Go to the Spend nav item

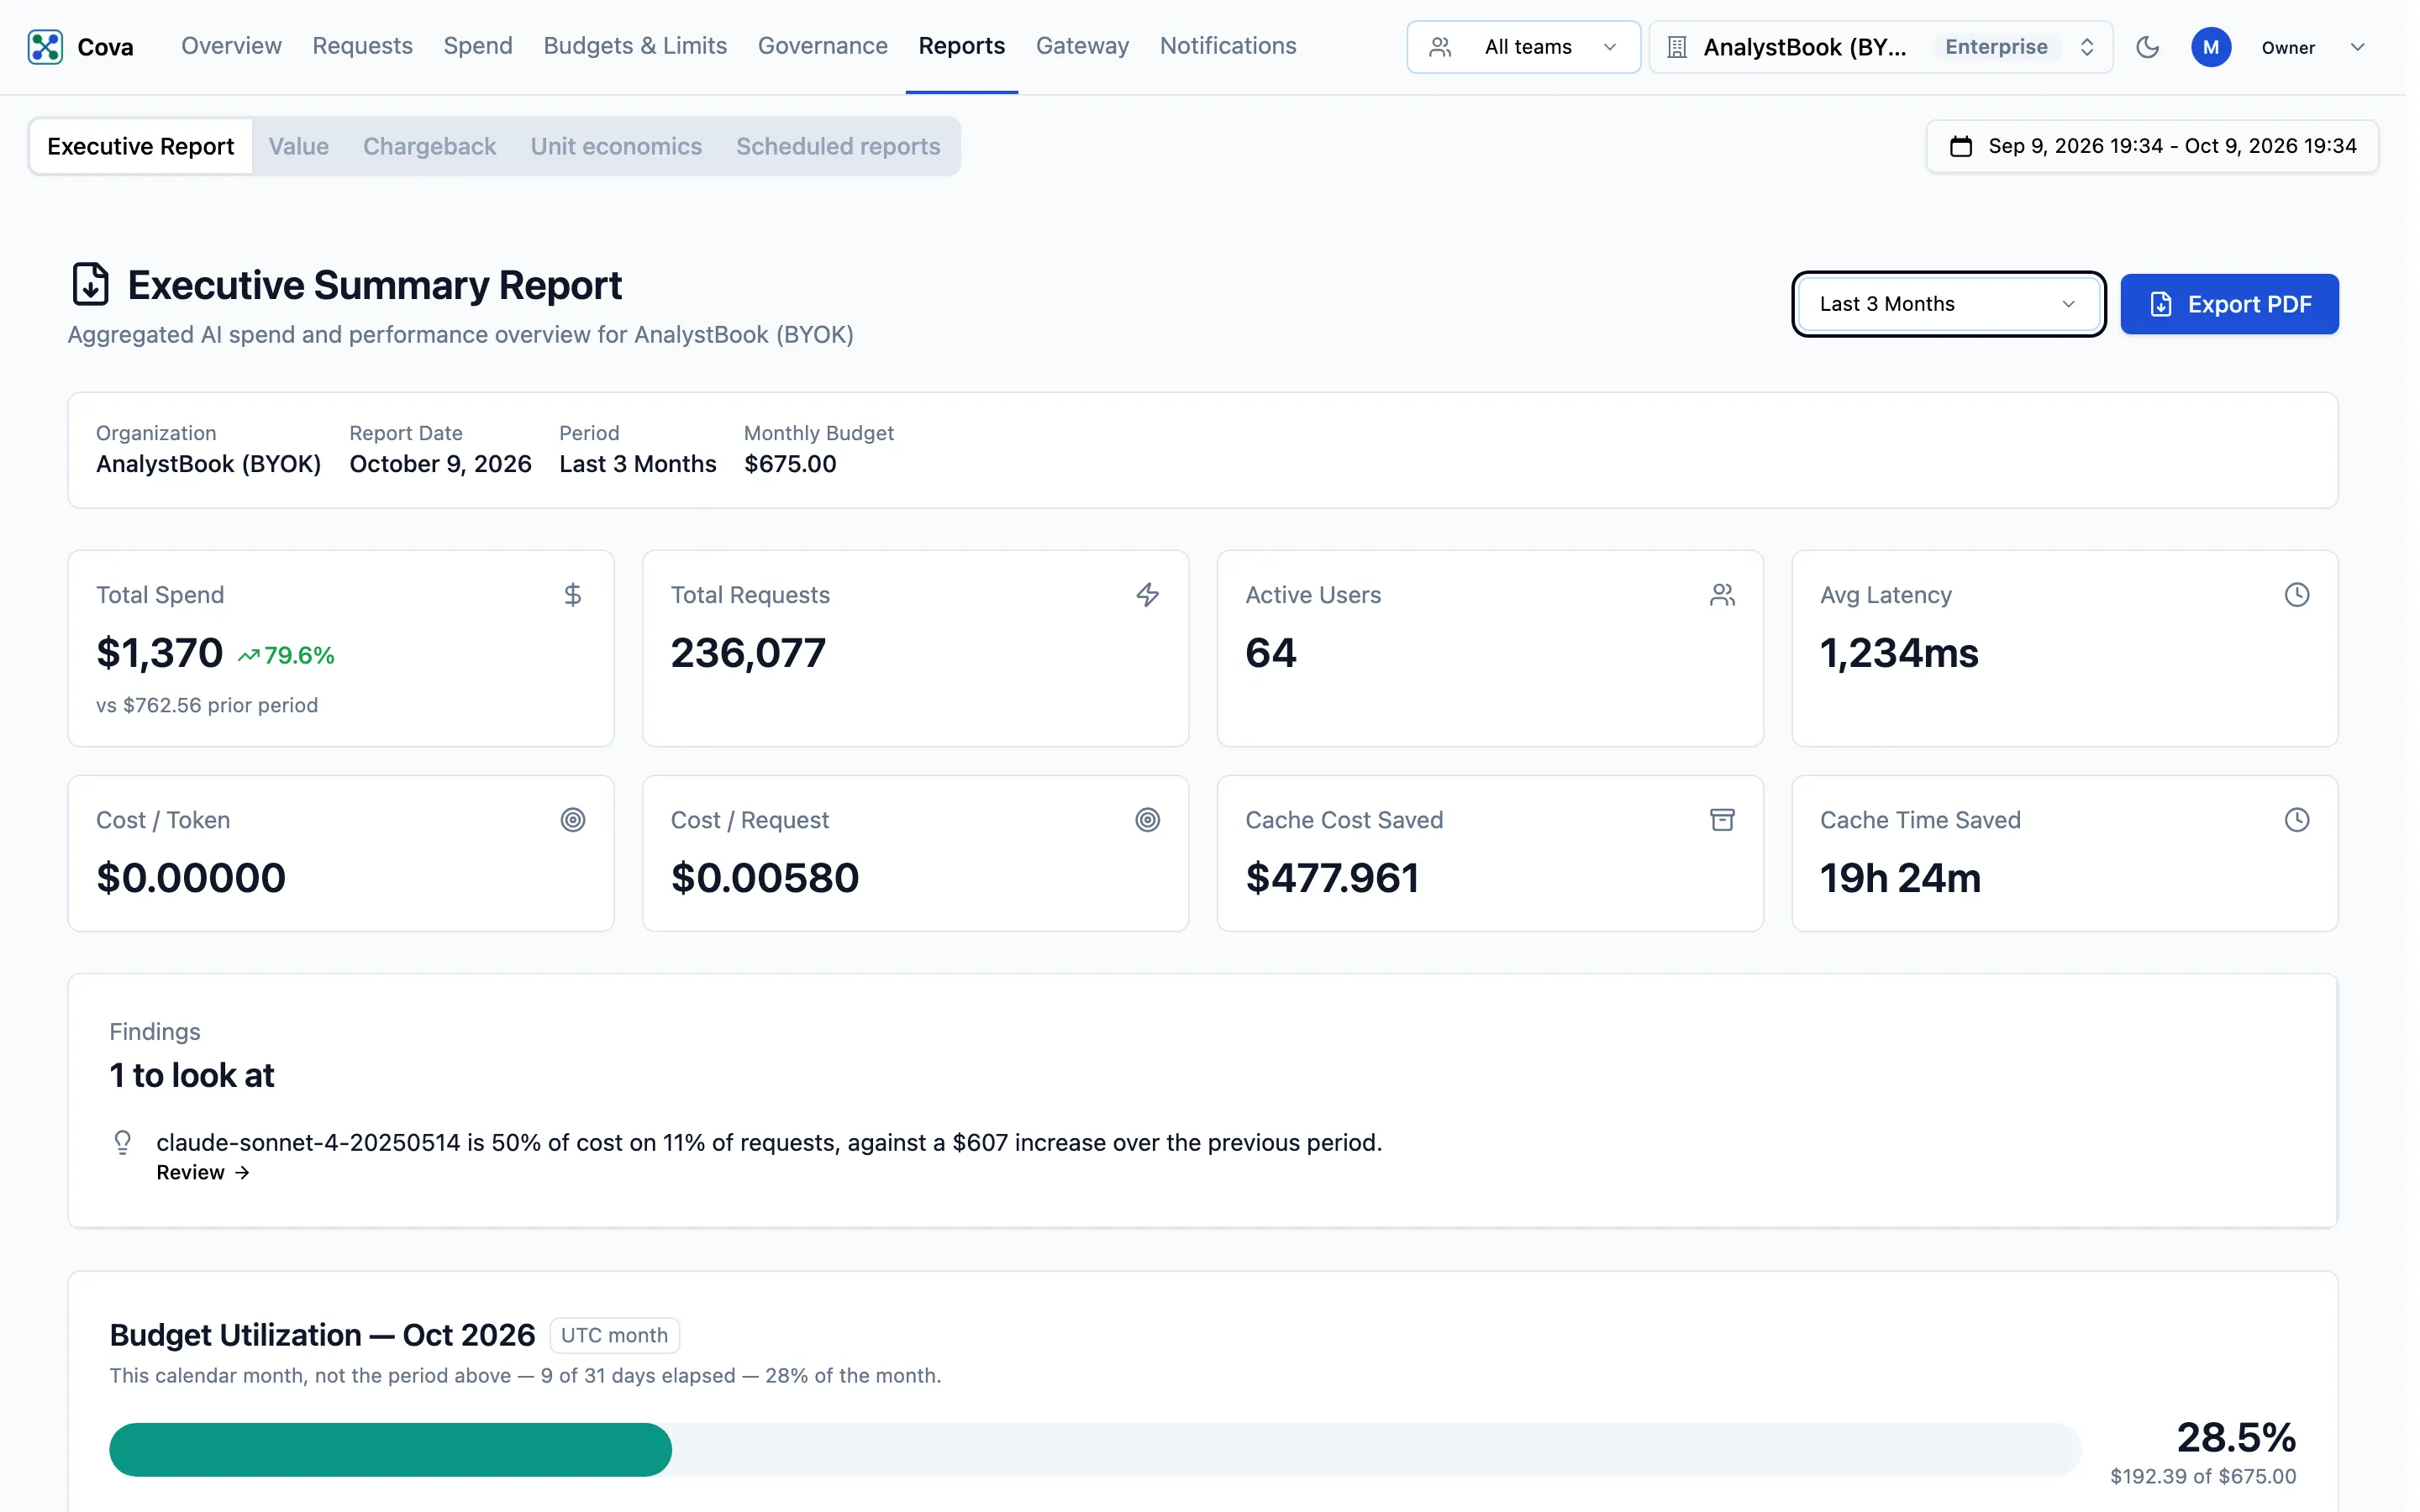tap(478, 46)
